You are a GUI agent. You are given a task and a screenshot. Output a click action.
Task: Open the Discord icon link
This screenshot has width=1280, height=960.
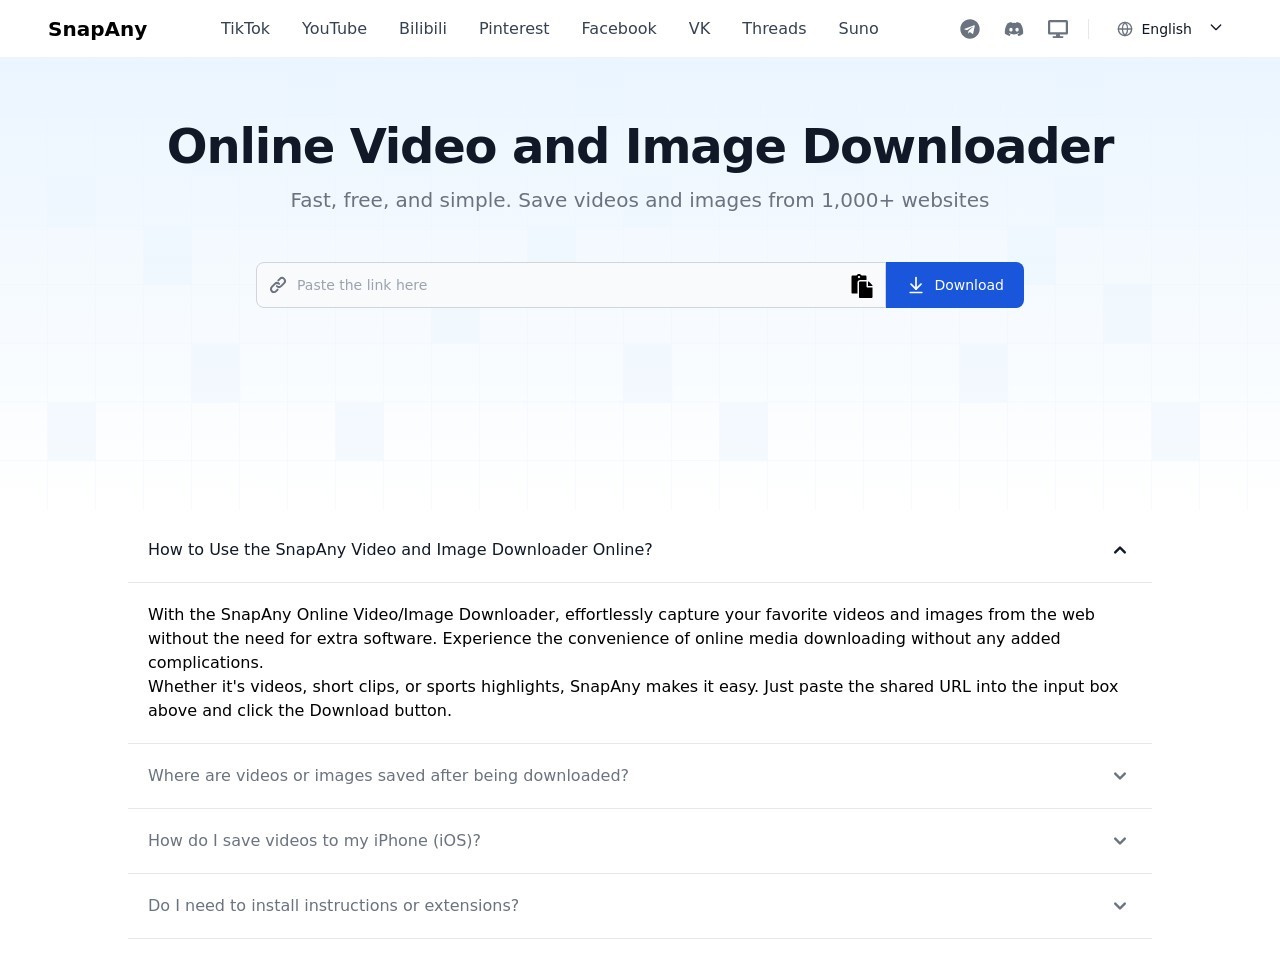click(x=1014, y=29)
